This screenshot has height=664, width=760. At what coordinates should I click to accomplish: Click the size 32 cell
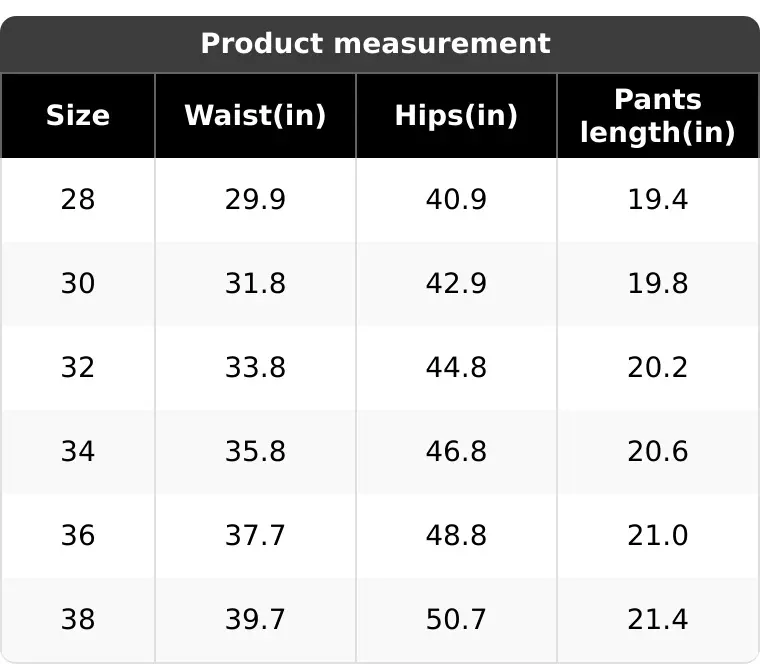(x=78, y=367)
